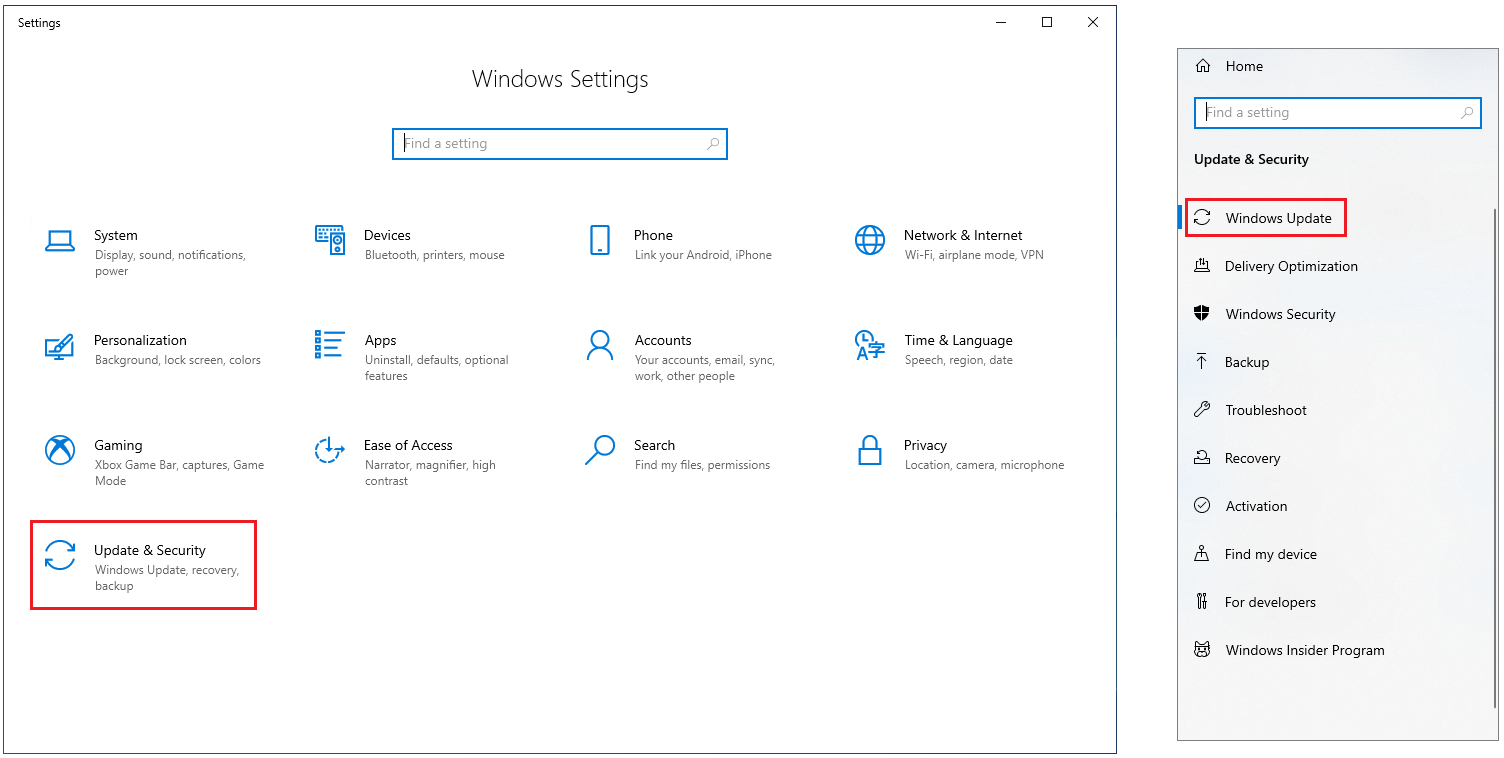
Task: Select the Search magnifier category icon
Action: click(x=600, y=450)
